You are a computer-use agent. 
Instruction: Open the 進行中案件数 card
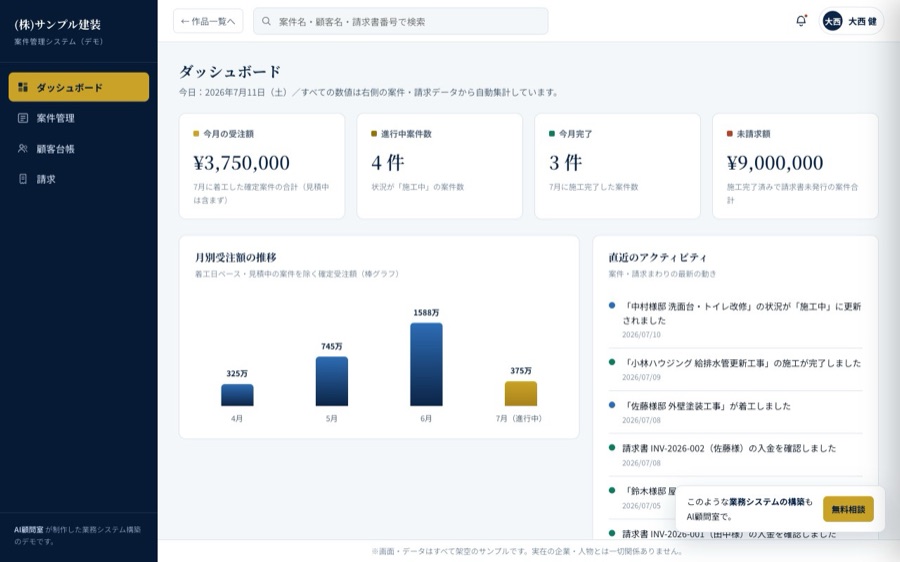(440, 166)
